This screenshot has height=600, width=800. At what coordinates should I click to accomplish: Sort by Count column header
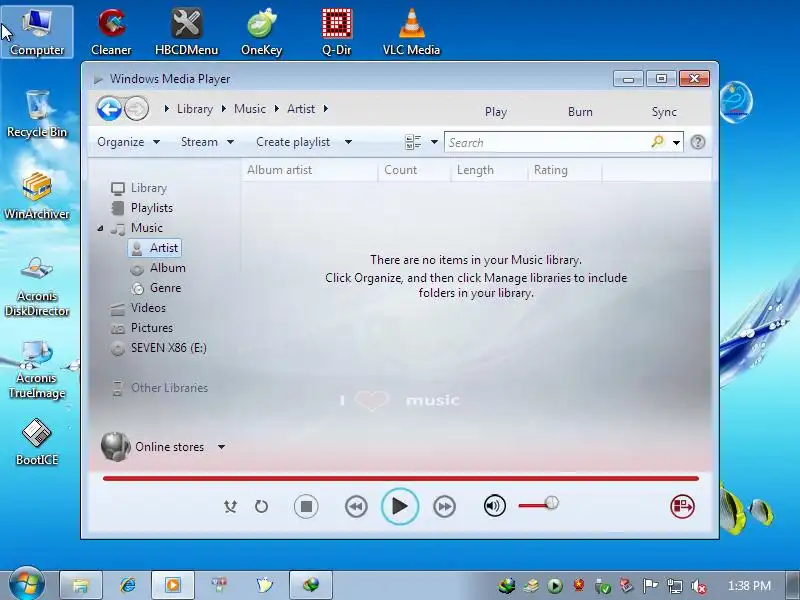415,170
